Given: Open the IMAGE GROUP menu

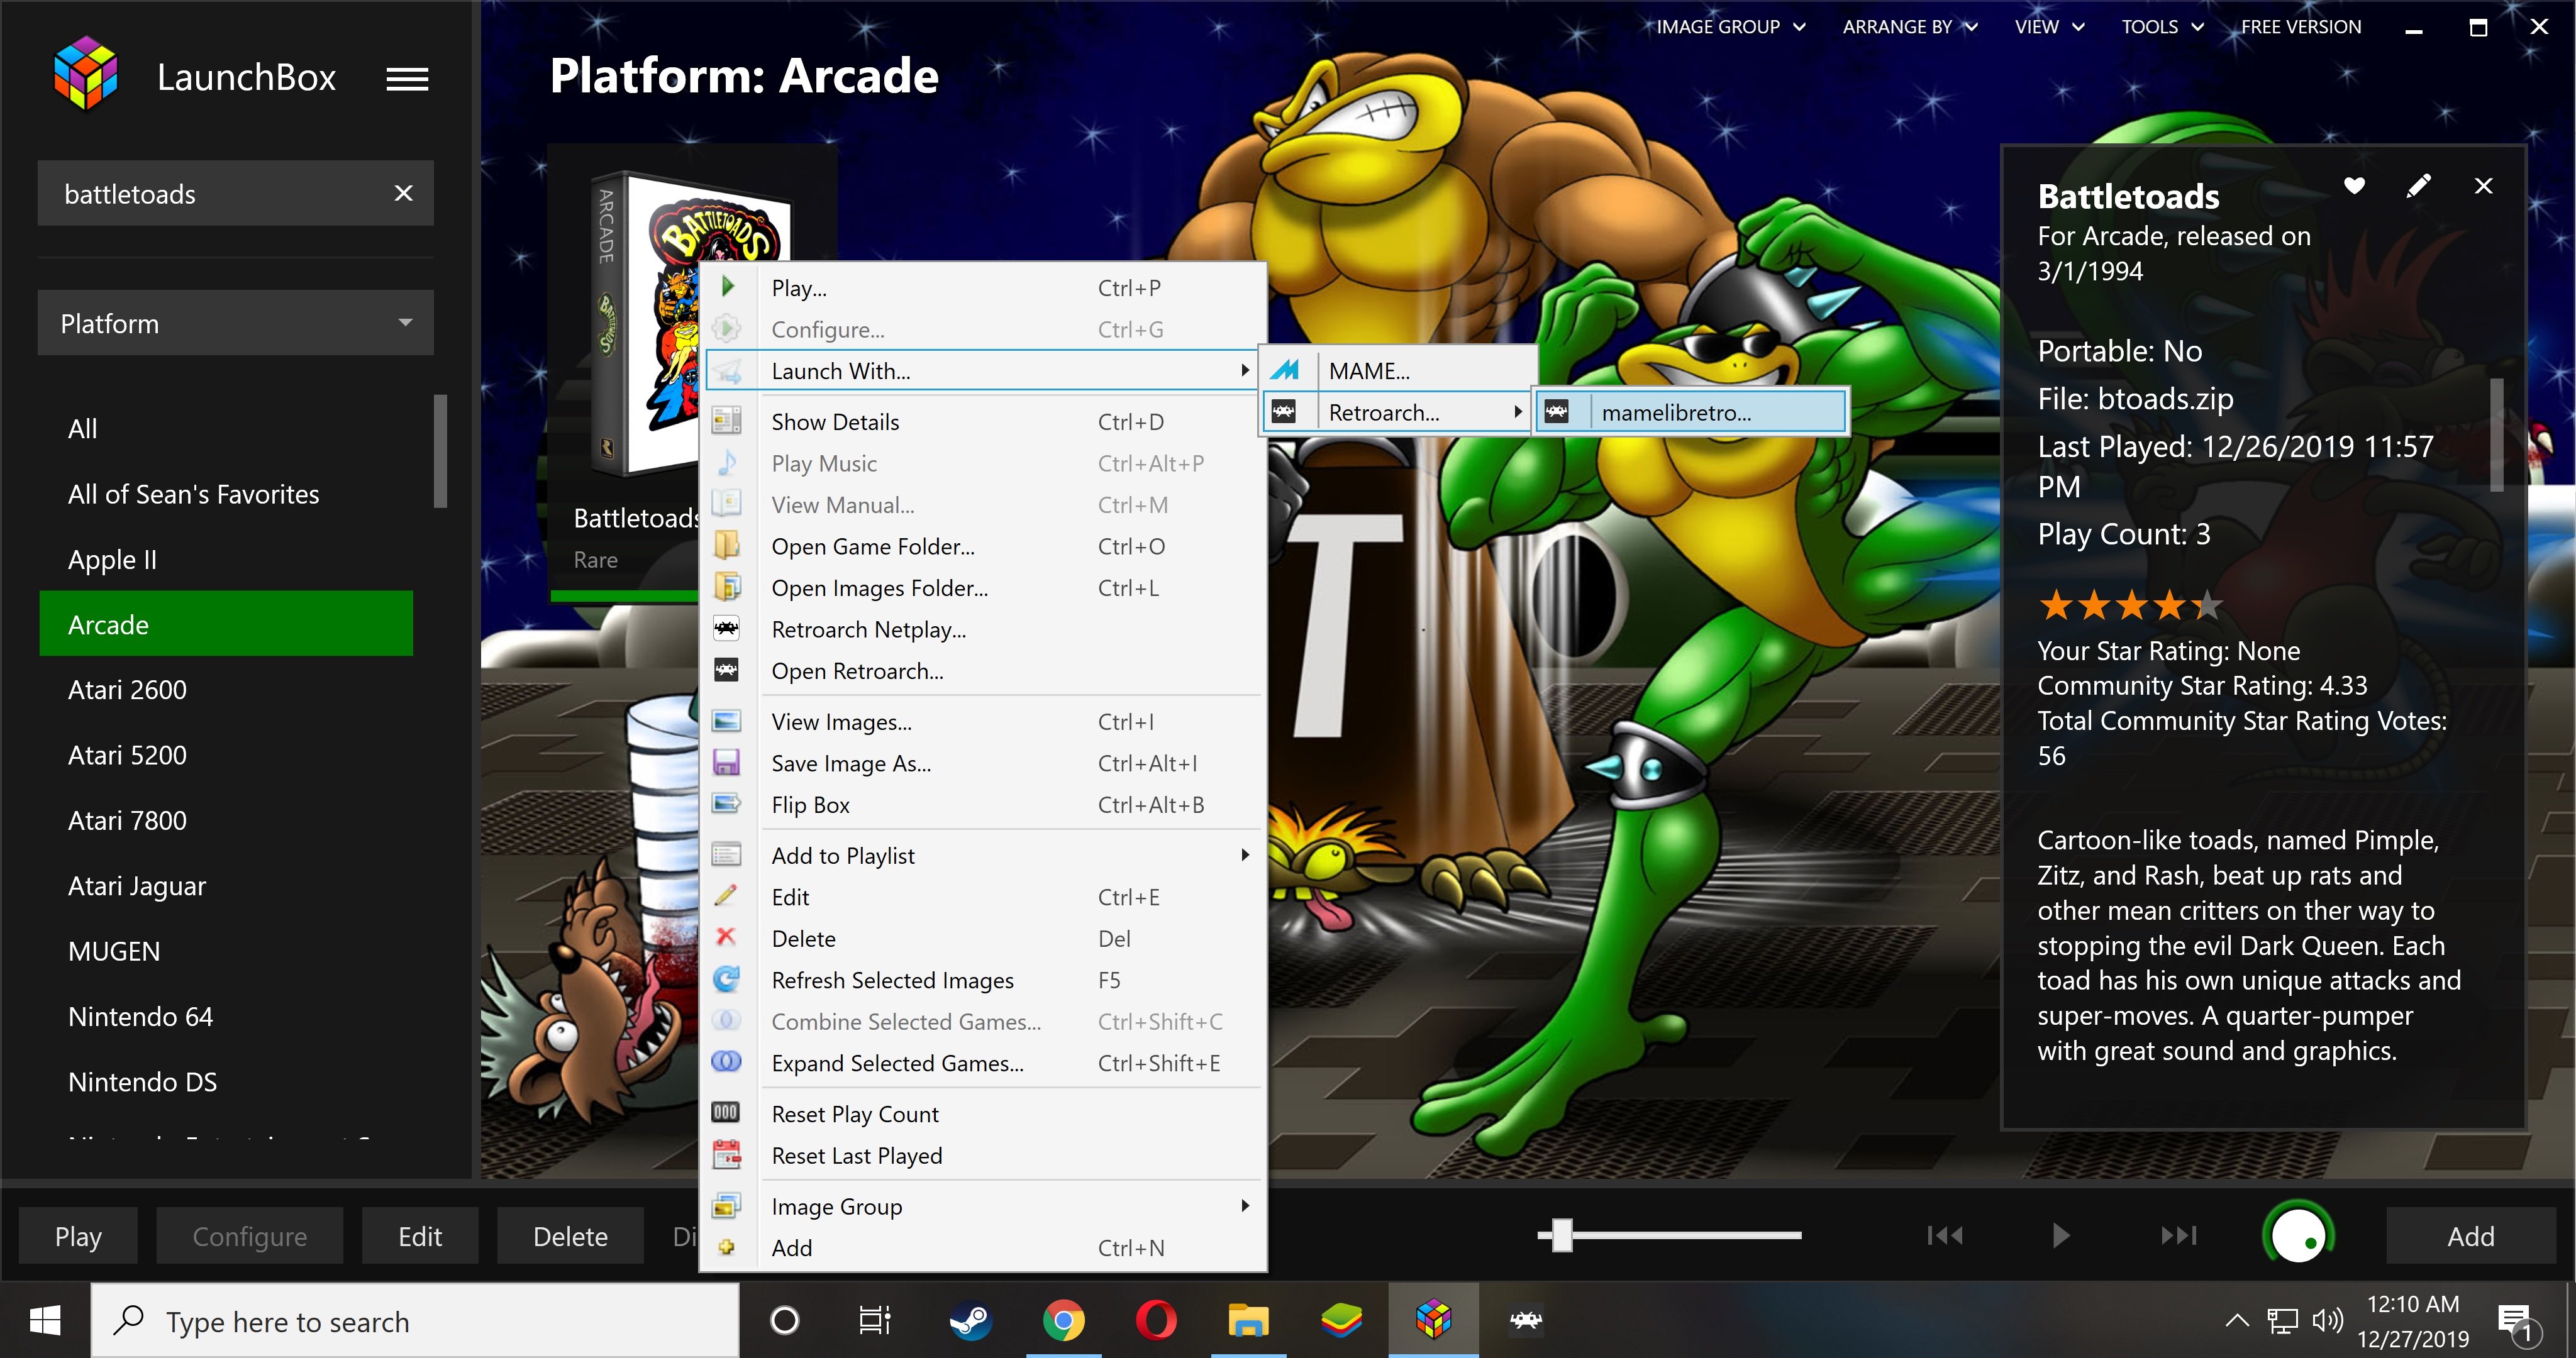Looking at the screenshot, I should (x=1730, y=27).
